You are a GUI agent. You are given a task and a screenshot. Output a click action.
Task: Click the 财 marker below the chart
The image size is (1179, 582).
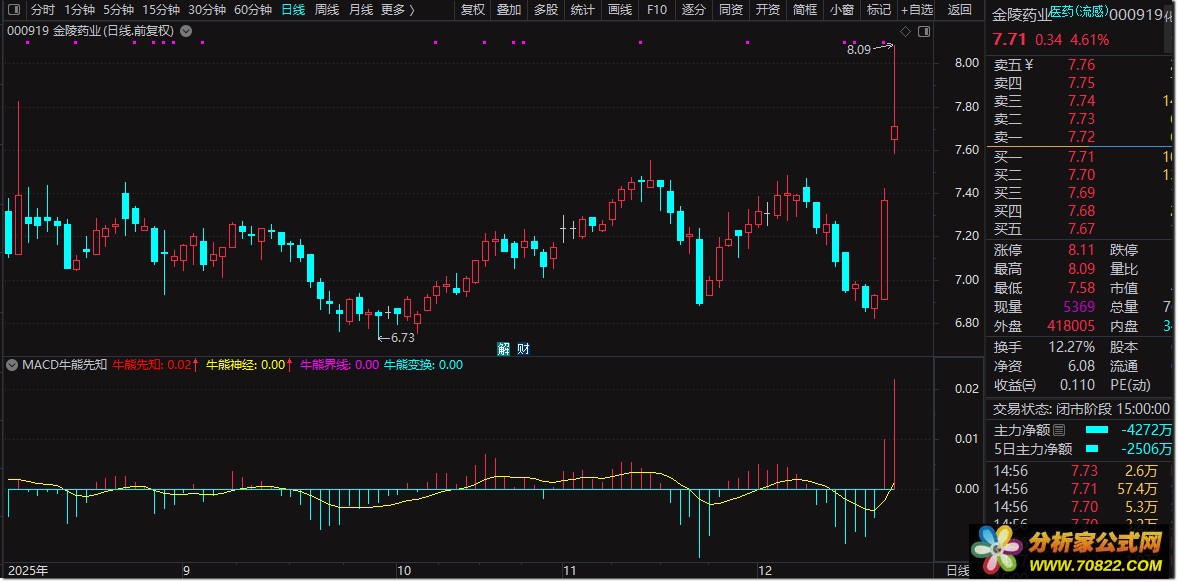pos(522,349)
